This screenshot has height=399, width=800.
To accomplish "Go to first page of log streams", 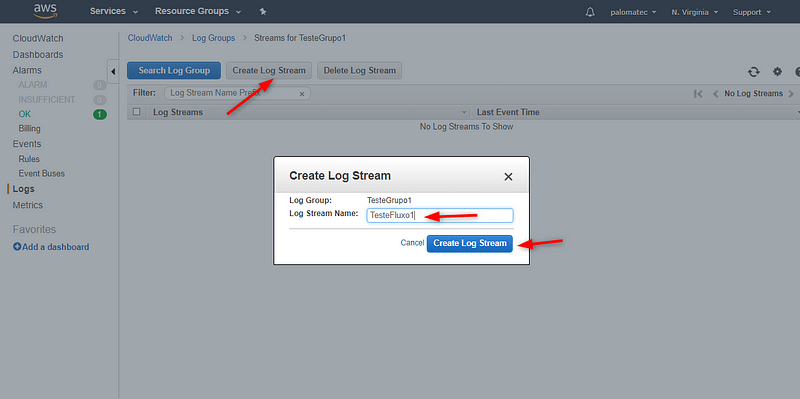I will click(698, 94).
